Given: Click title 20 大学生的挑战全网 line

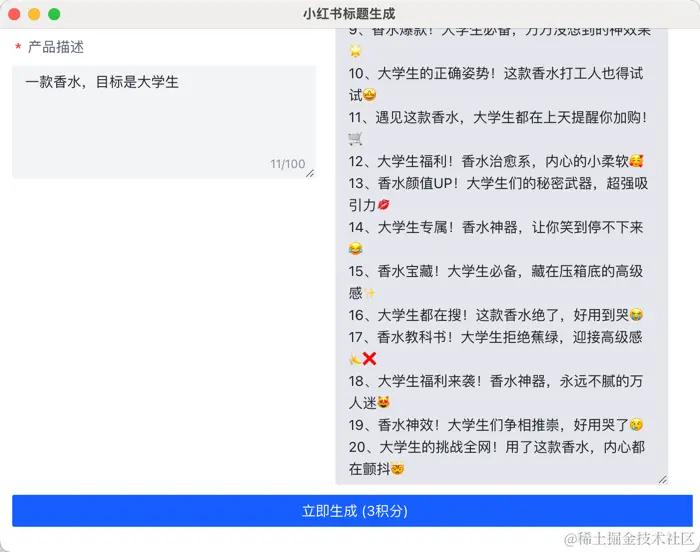Looking at the screenshot, I should (496, 458).
